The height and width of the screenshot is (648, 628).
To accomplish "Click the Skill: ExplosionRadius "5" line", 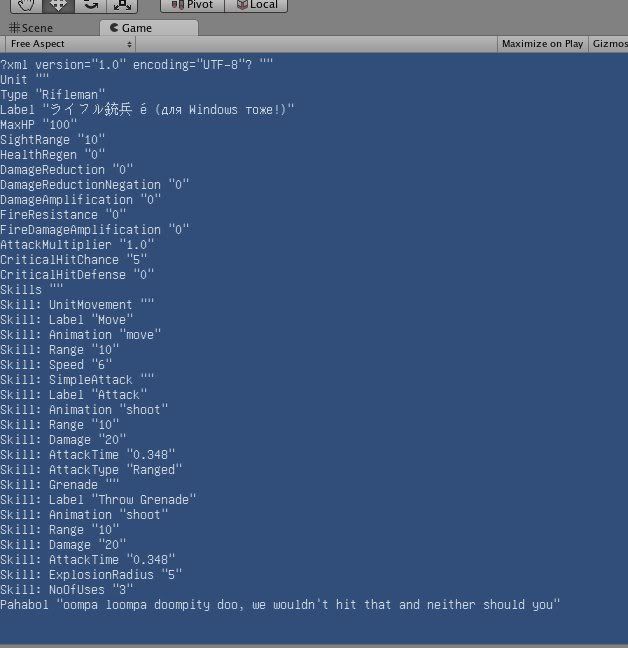I will (91, 575).
